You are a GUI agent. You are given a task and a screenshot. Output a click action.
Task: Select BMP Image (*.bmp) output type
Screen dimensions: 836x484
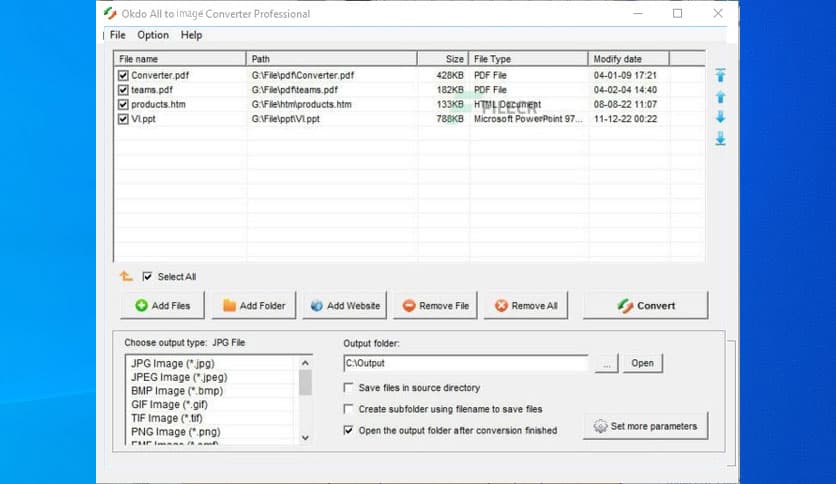tap(177, 391)
